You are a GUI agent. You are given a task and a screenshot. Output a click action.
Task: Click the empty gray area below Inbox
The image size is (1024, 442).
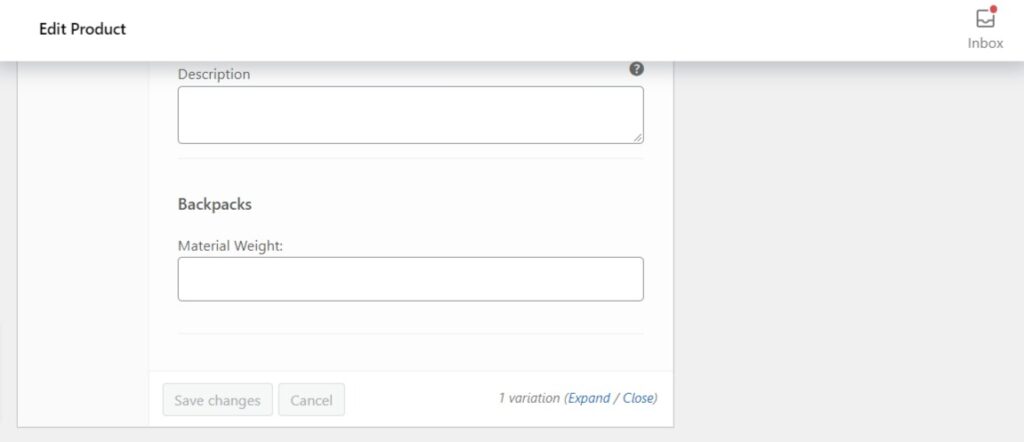tap(850, 250)
